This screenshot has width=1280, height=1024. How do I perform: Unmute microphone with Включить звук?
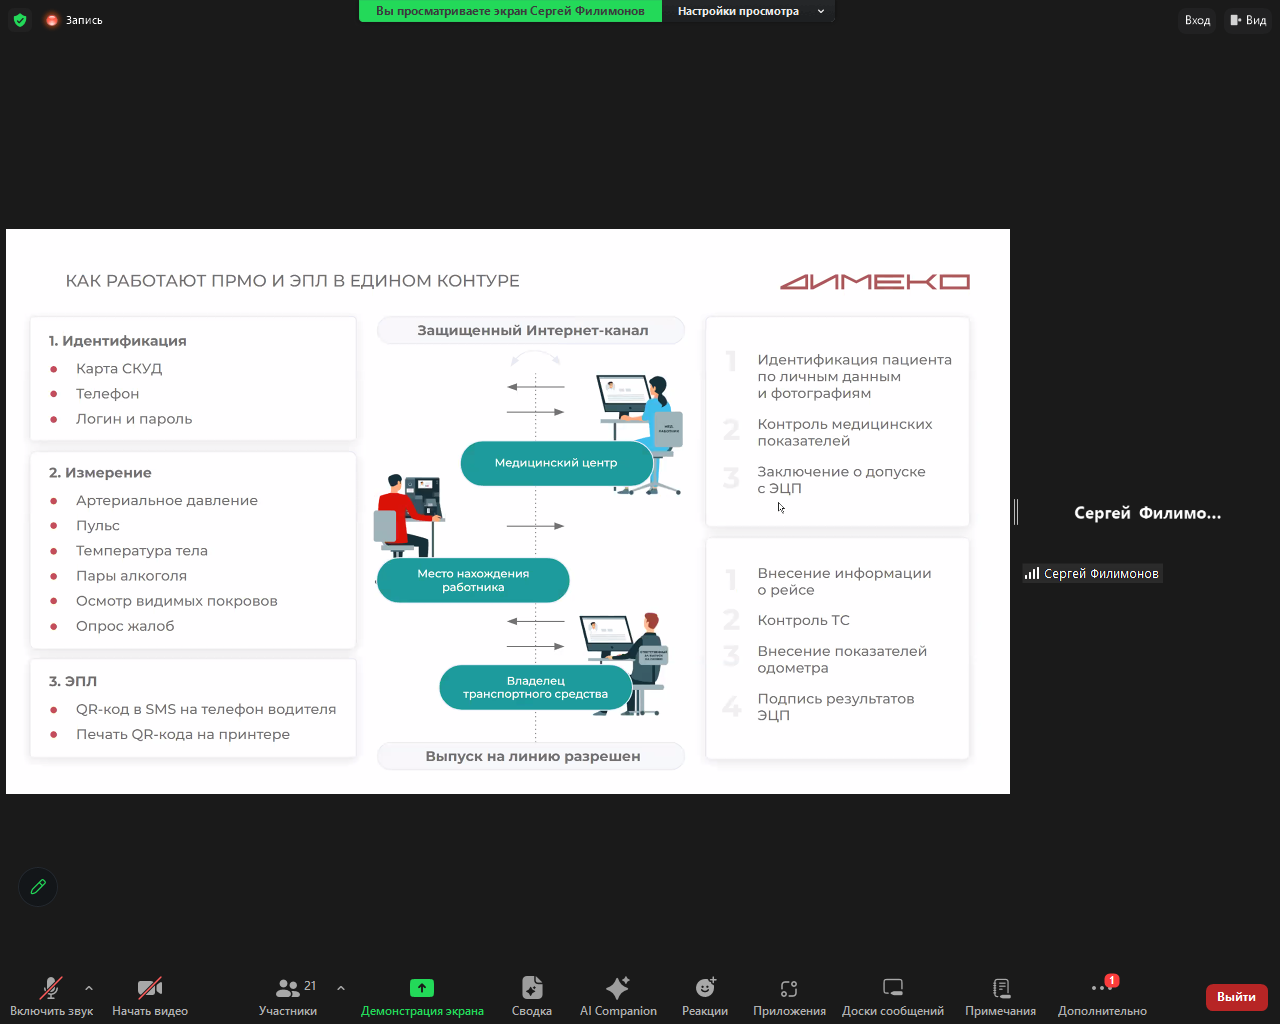click(x=50, y=990)
